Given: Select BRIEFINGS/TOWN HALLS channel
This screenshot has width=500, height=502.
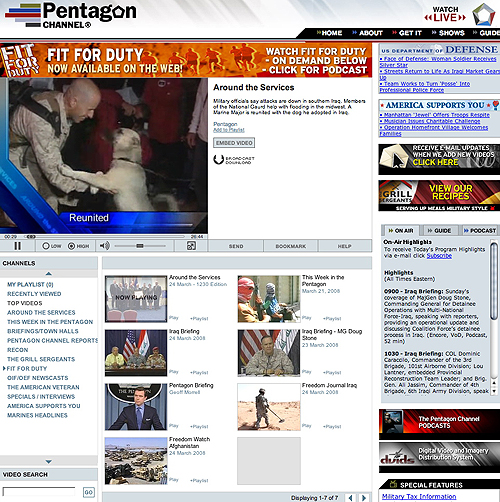Looking at the screenshot, I should [x=43, y=331].
